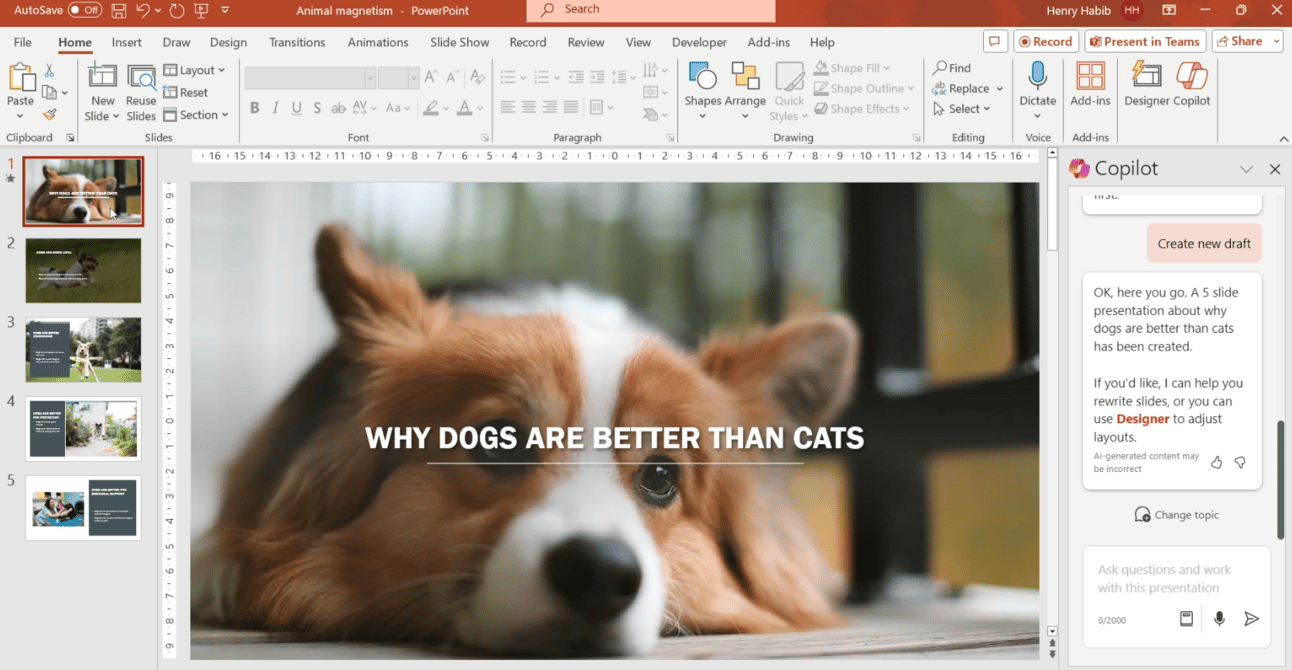Toggle the AutoSave switch

click(x=85, y=10)
